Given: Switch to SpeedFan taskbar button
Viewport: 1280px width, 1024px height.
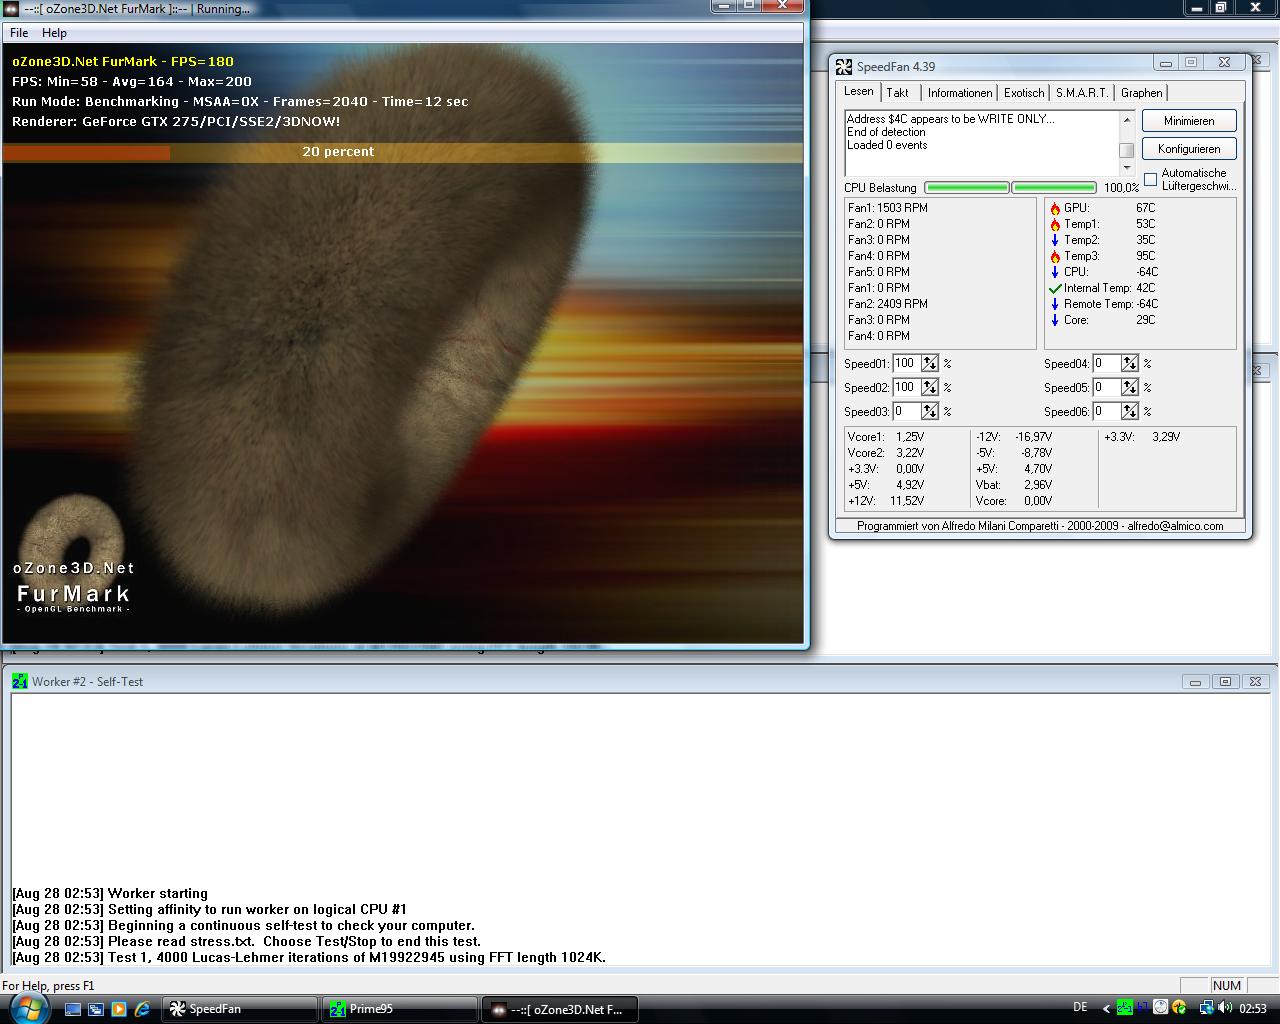Looking at the screenshot, I should (240, 1009).
